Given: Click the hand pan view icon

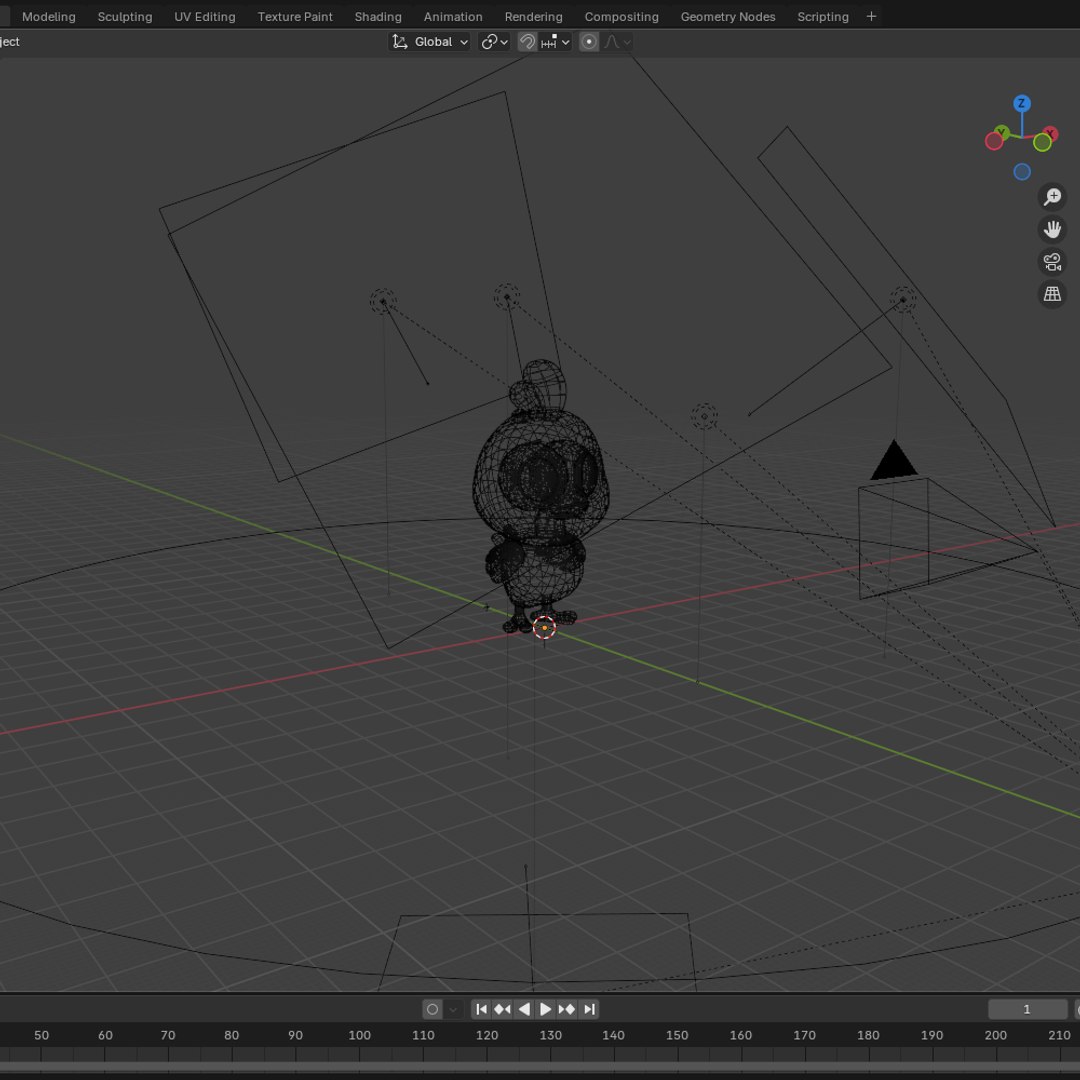Looking at the screenshot, I should click(x=1052, y=229).
